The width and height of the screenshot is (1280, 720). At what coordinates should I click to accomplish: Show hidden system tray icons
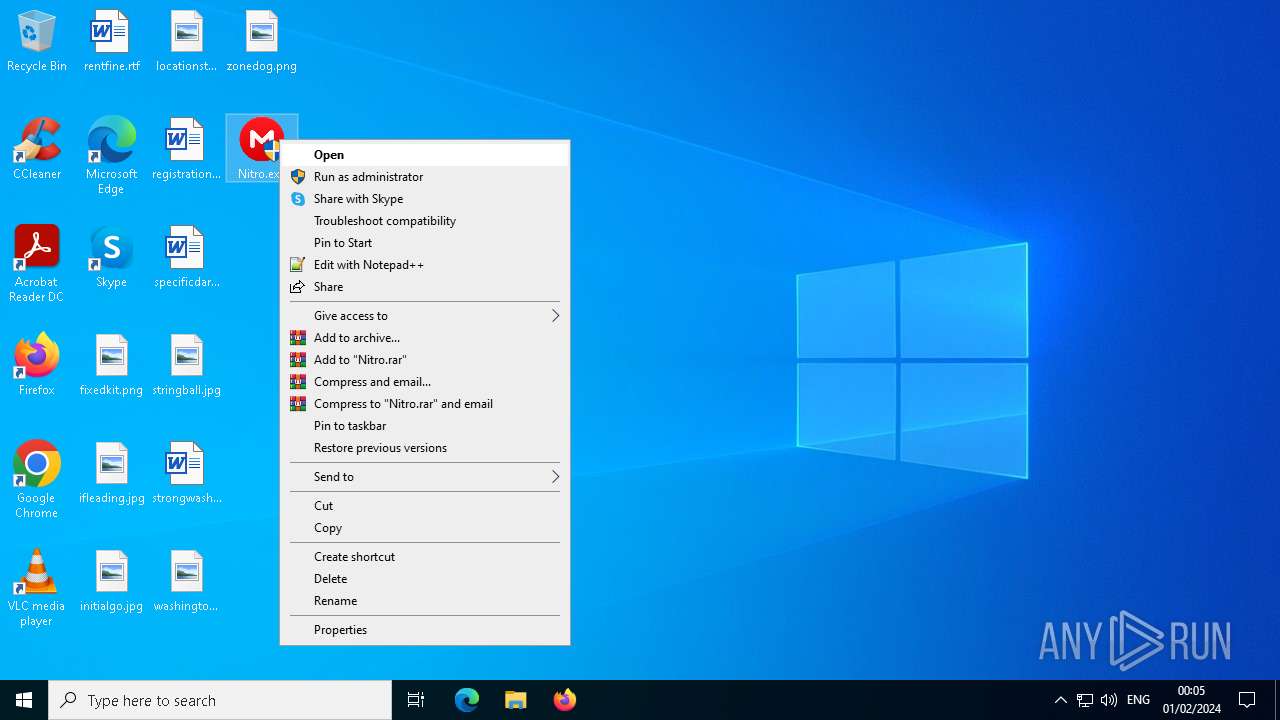[x=1061, y=700]
